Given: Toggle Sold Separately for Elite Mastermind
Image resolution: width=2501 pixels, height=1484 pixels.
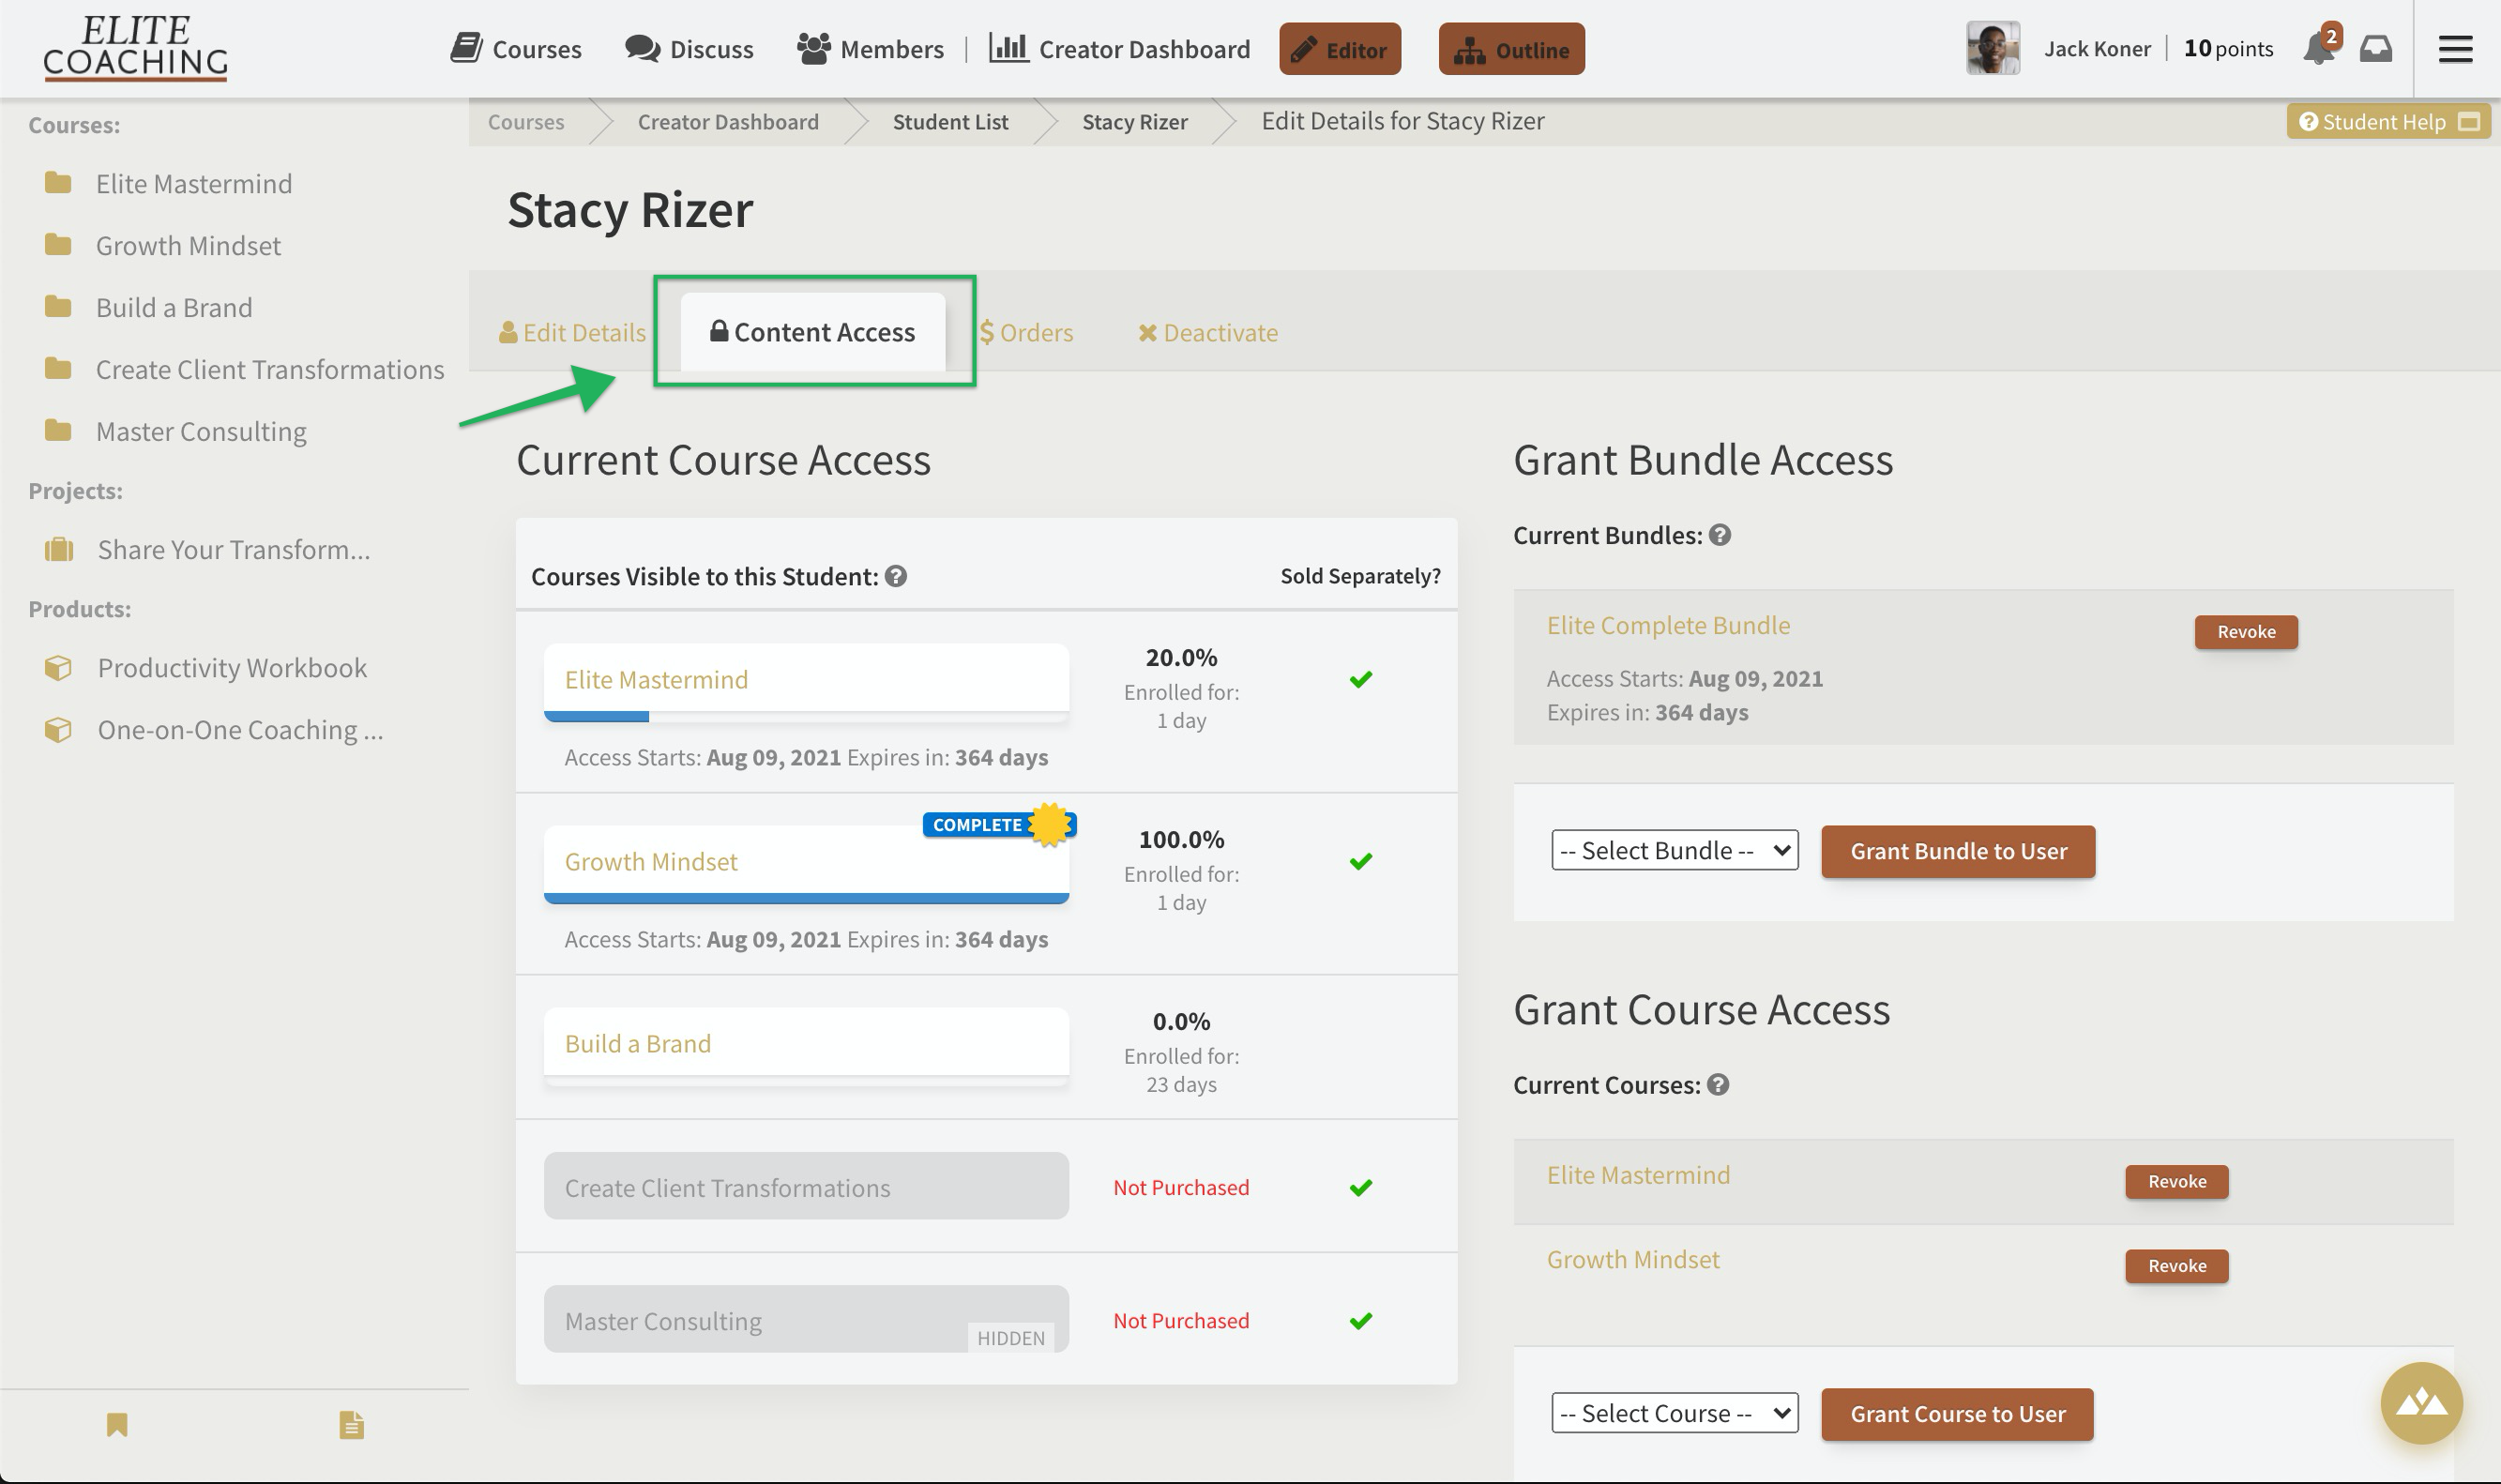Looking at the screenshot, I should 1360,679.
